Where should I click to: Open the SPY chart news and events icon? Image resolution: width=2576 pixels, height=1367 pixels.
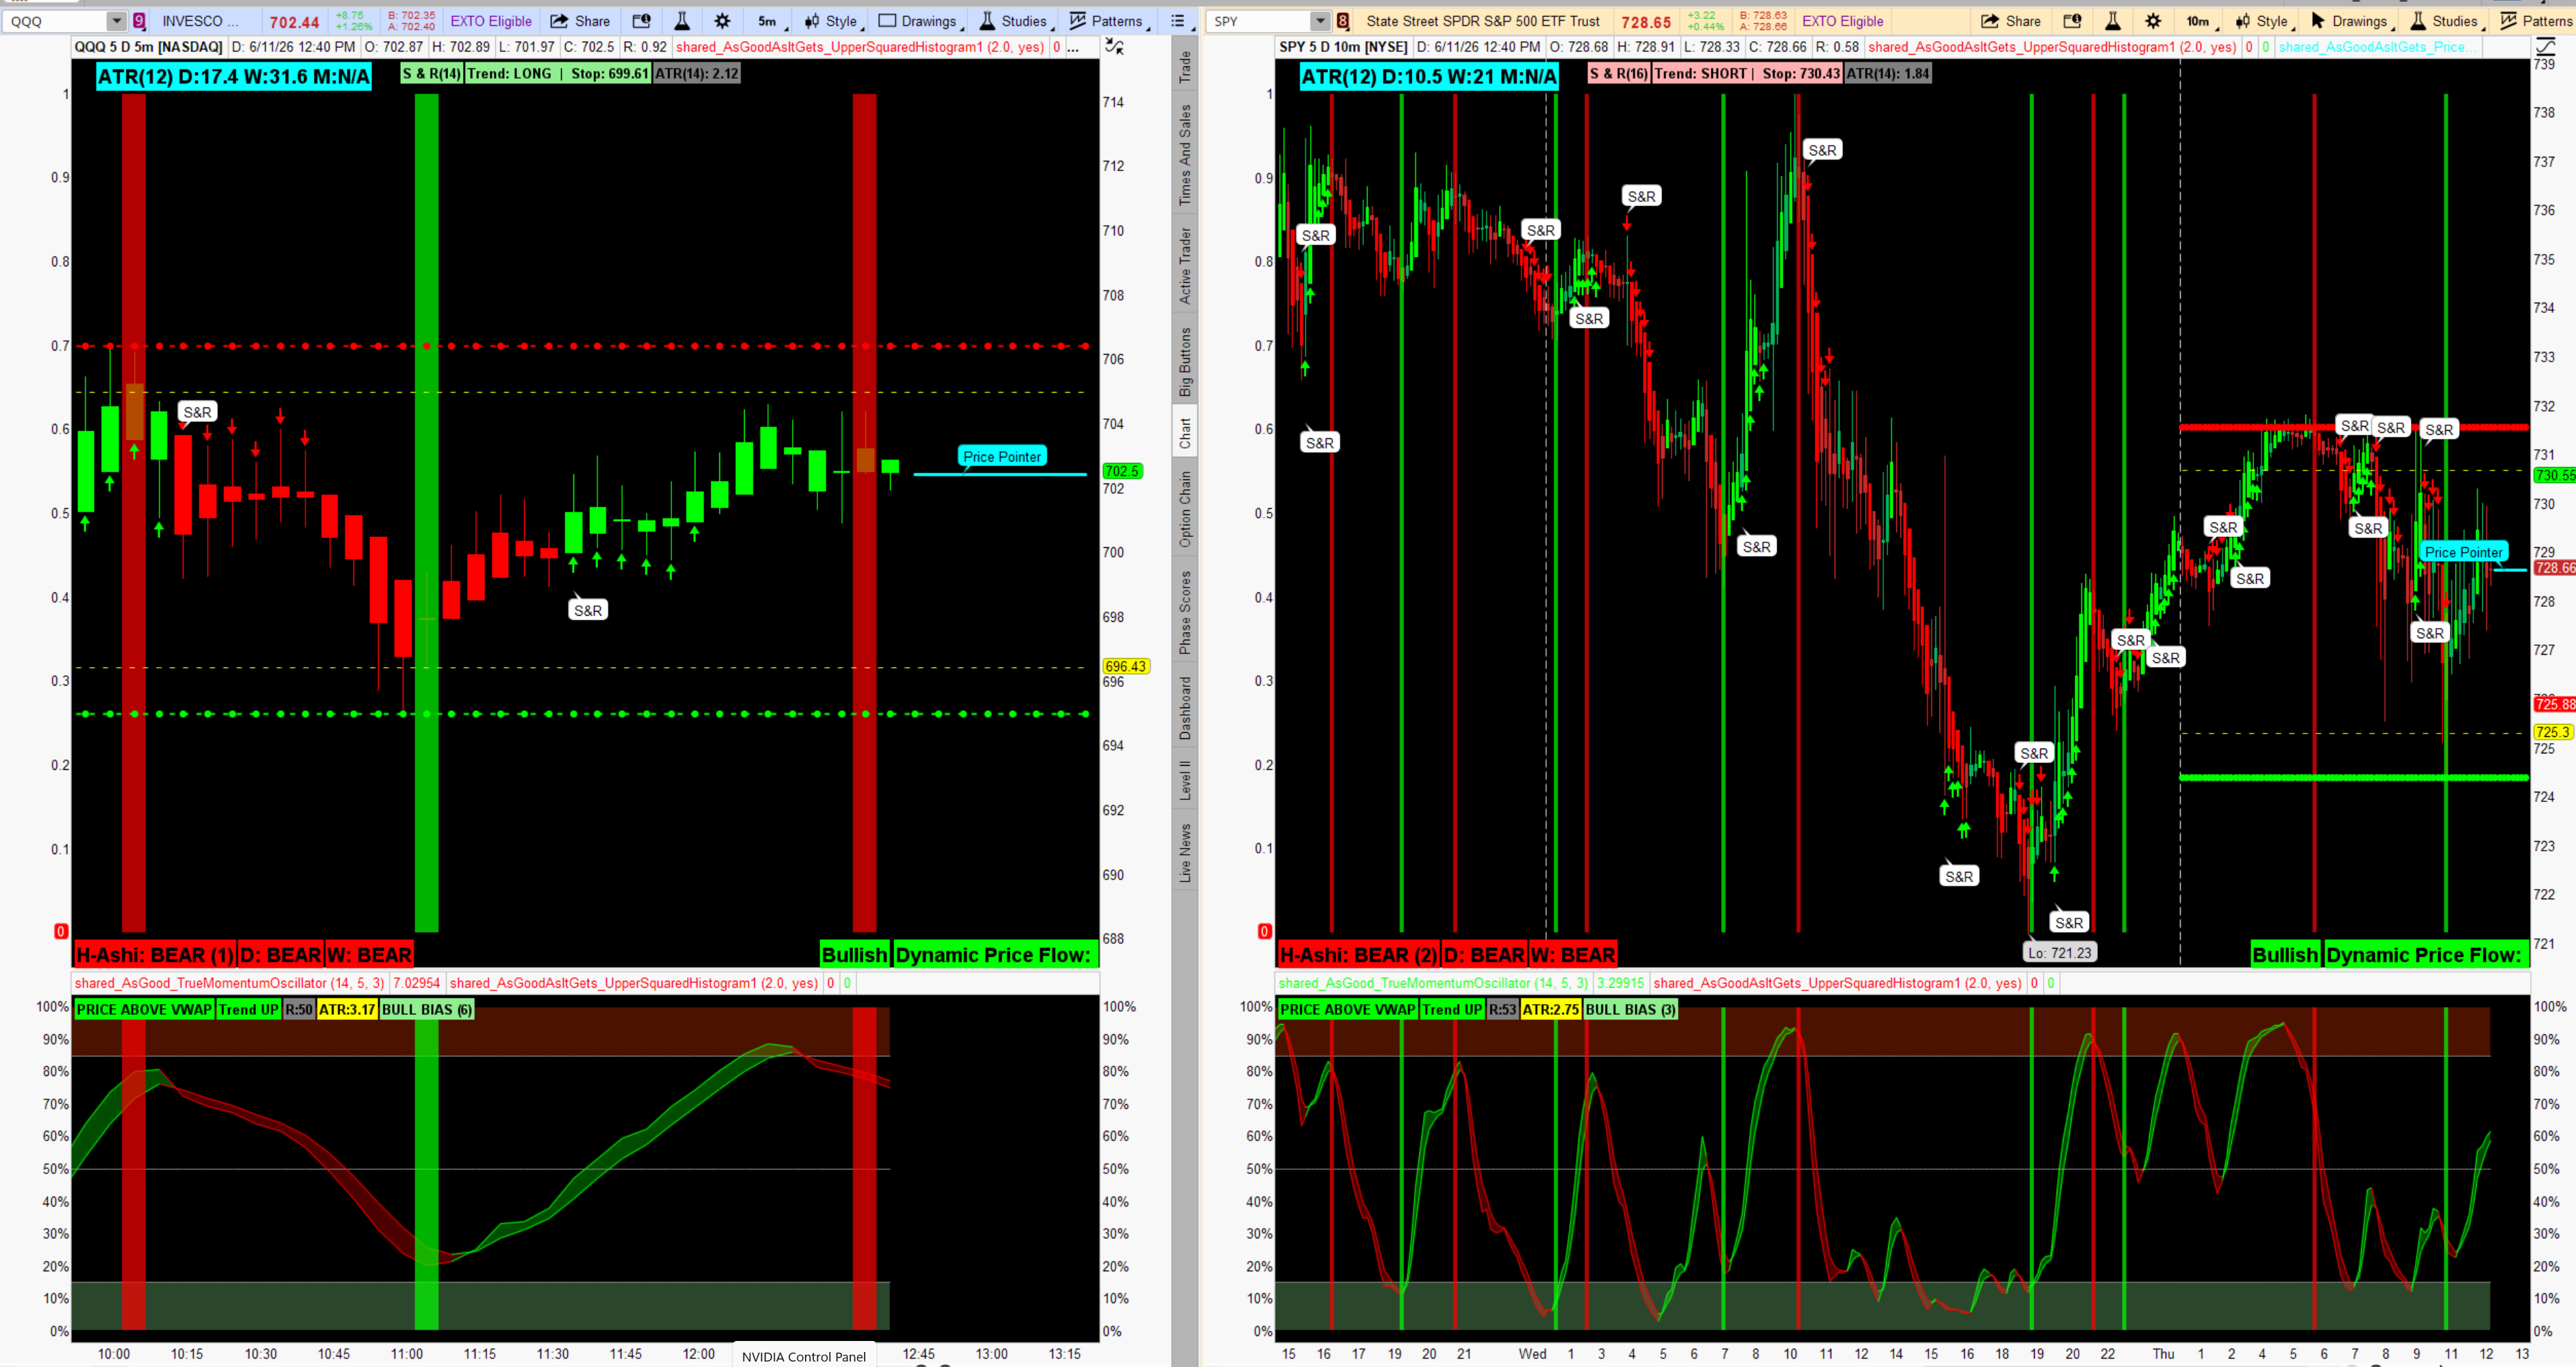[x=2072, y=21]
